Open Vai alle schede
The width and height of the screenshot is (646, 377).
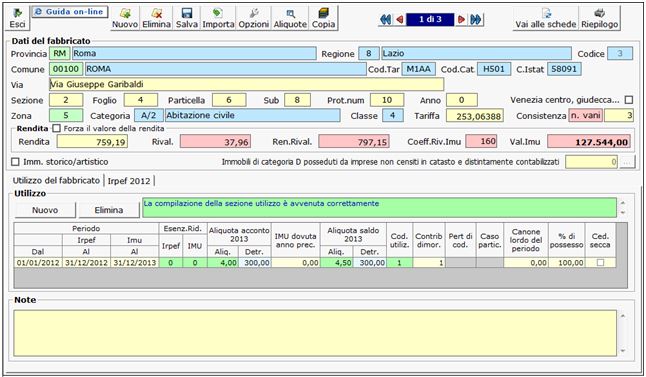click(545, 18)
